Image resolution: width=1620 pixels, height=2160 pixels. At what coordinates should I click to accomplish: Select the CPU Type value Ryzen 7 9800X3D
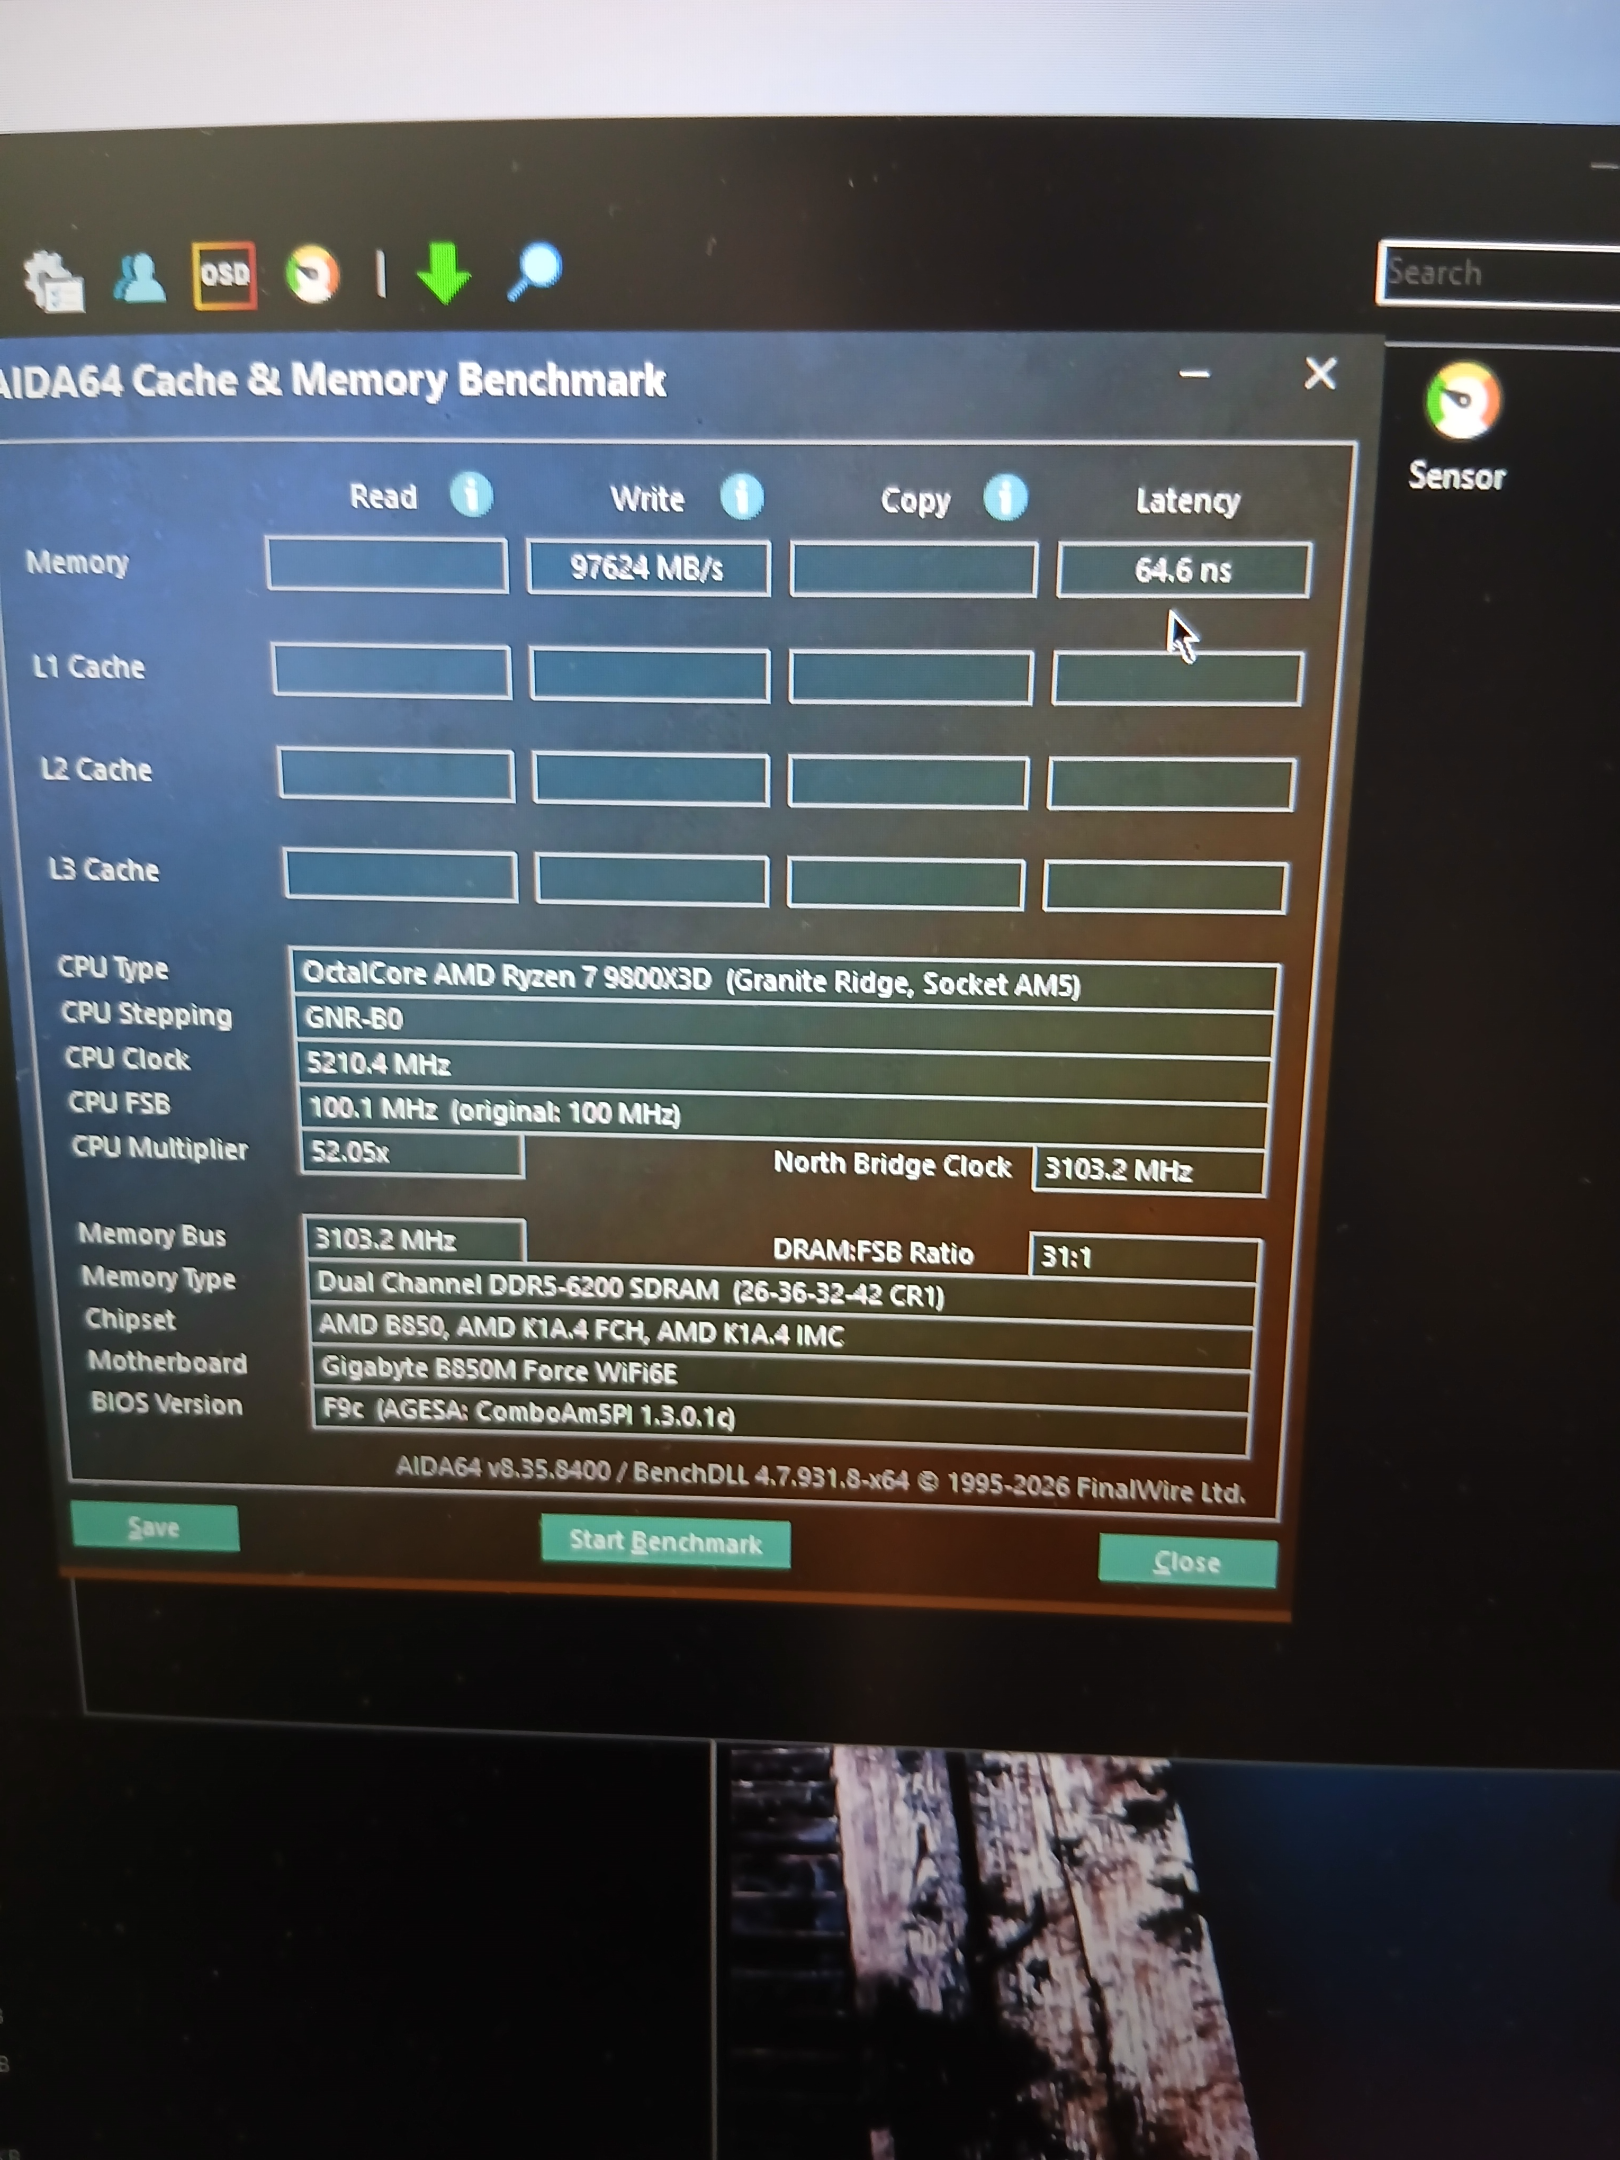[x=784, y=978]
